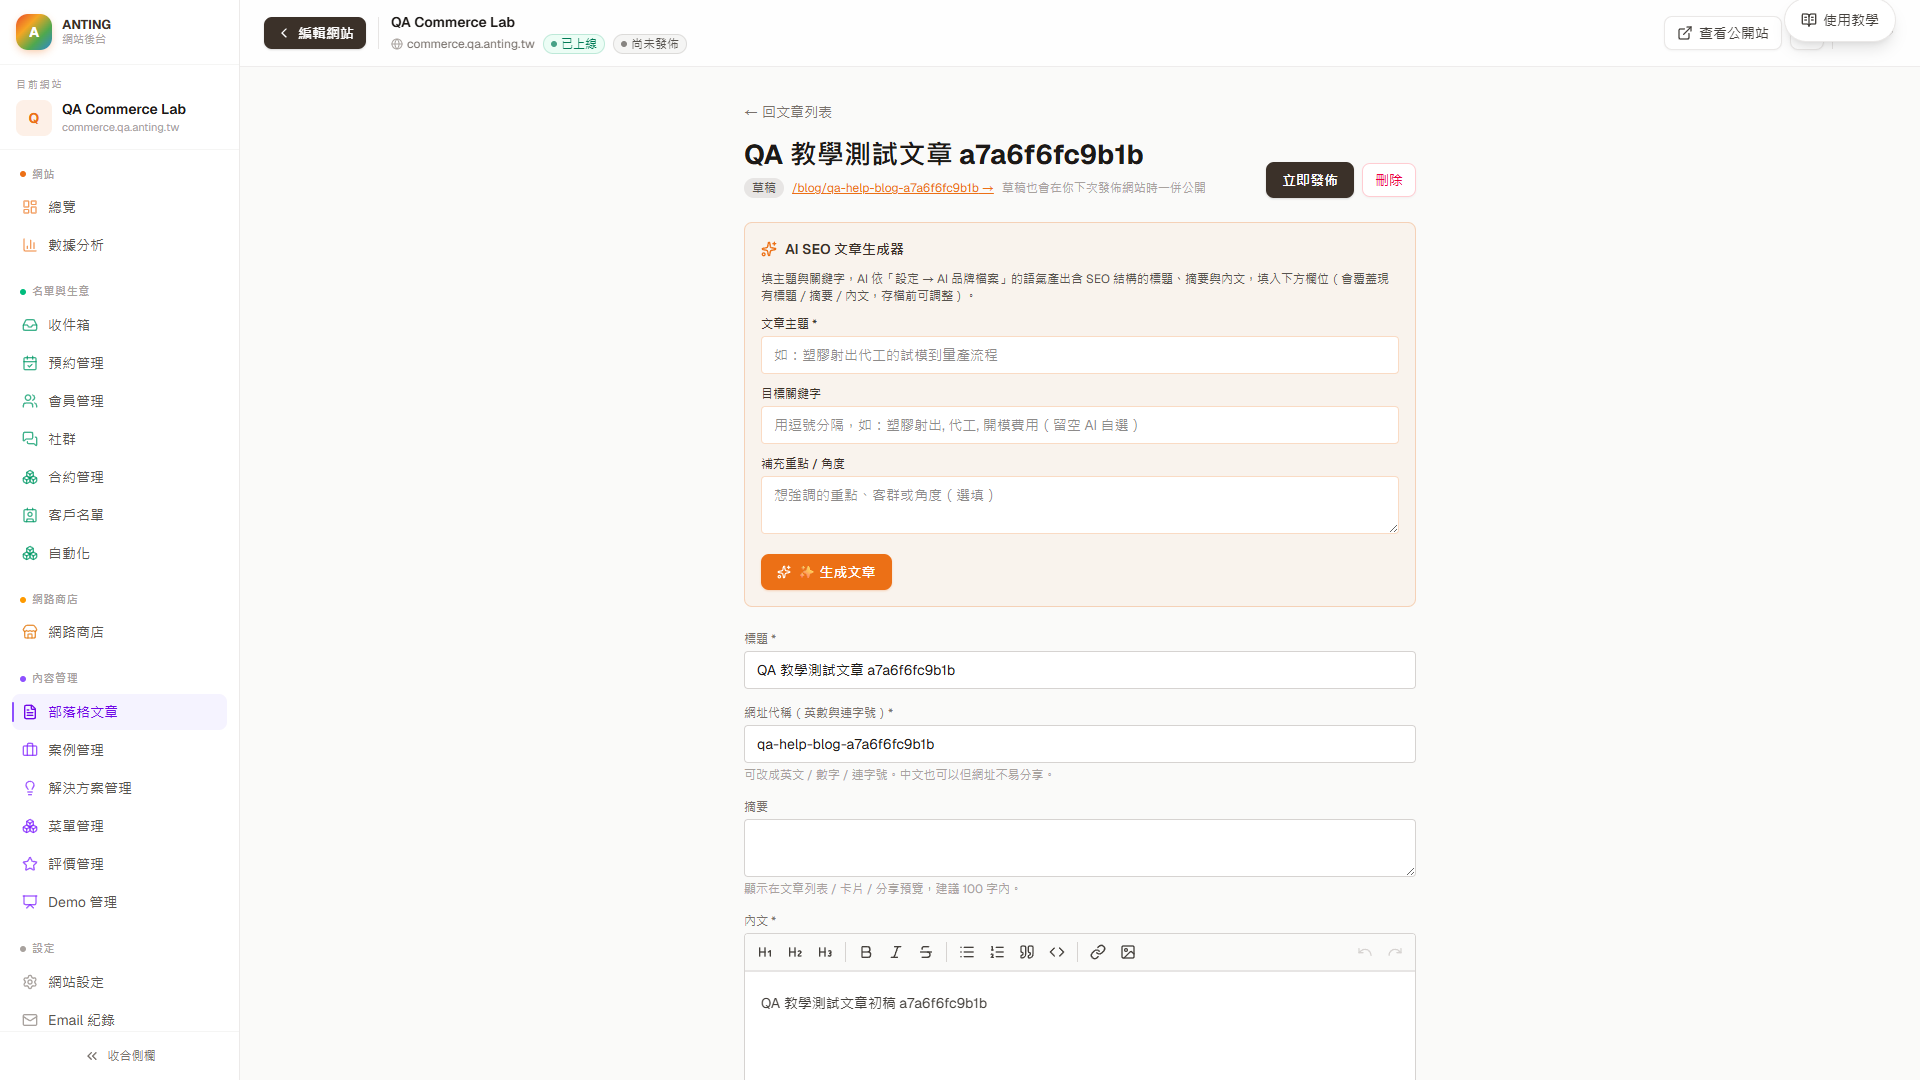The height and width of the screenshot is (1080, 1920).
Task: Open 自動化 page
Action: pos(120,553)
